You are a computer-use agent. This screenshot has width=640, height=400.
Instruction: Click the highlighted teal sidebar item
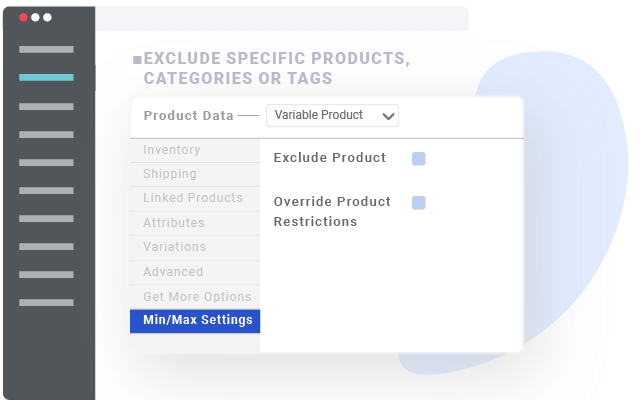pyautogui.click(x=46, y=77)
